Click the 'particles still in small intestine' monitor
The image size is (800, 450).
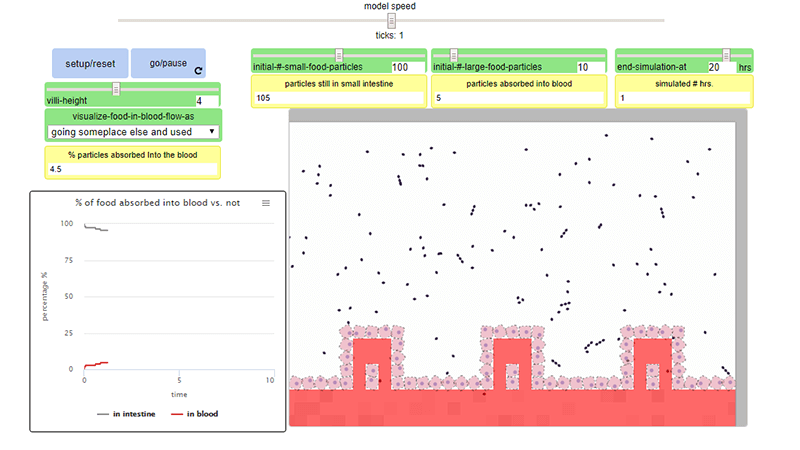(x=338, y=91)
